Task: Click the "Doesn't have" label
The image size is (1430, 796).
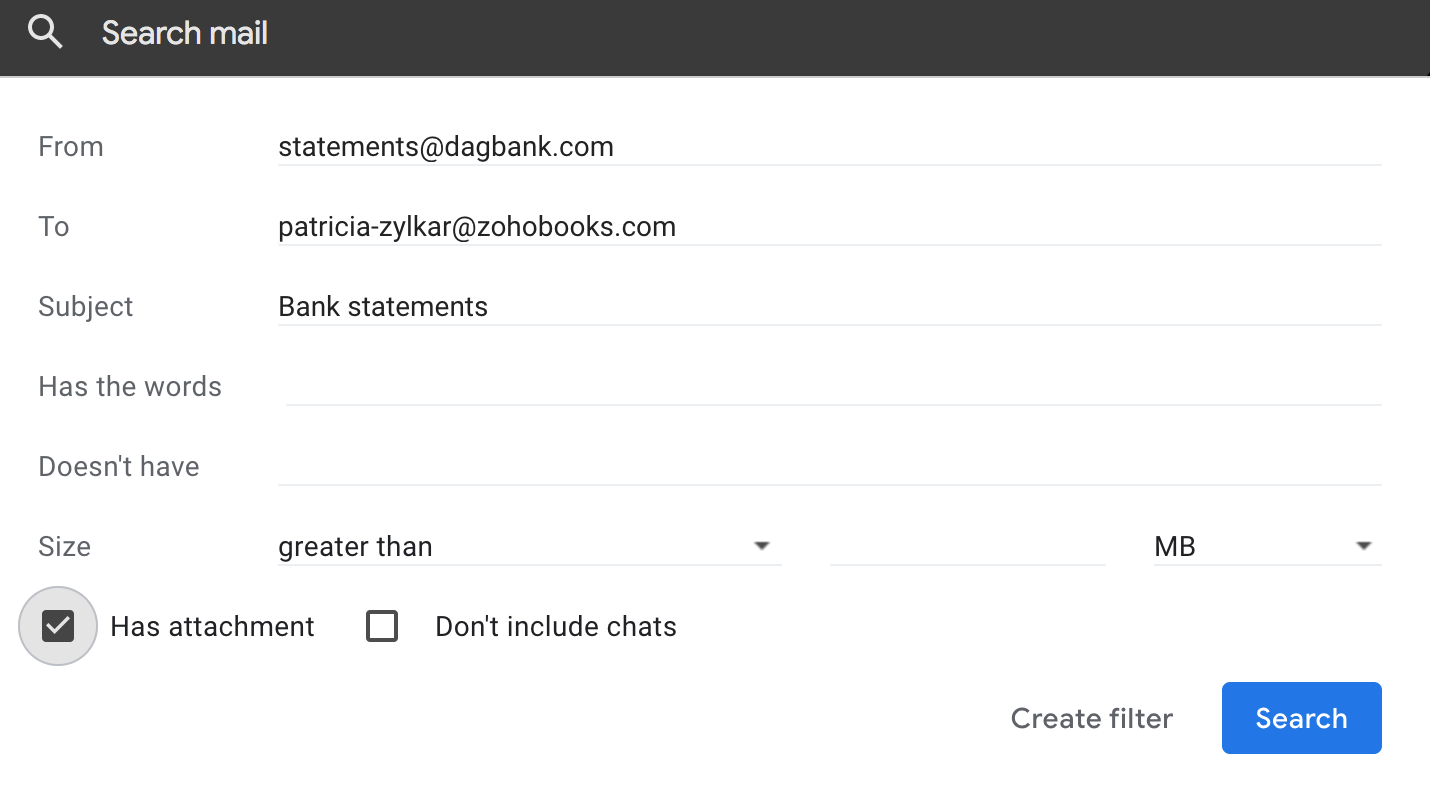Action: [119, 467]
